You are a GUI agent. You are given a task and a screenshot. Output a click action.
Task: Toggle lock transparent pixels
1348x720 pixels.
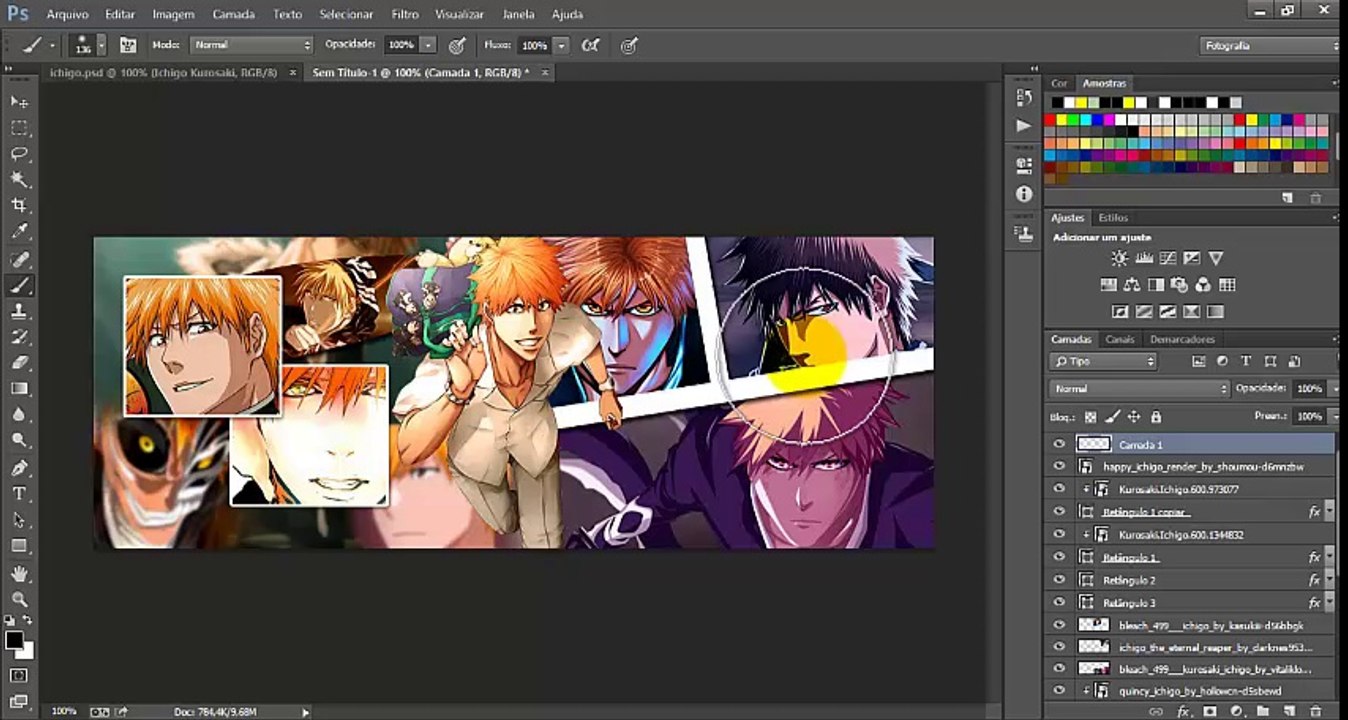(1090, 417)
